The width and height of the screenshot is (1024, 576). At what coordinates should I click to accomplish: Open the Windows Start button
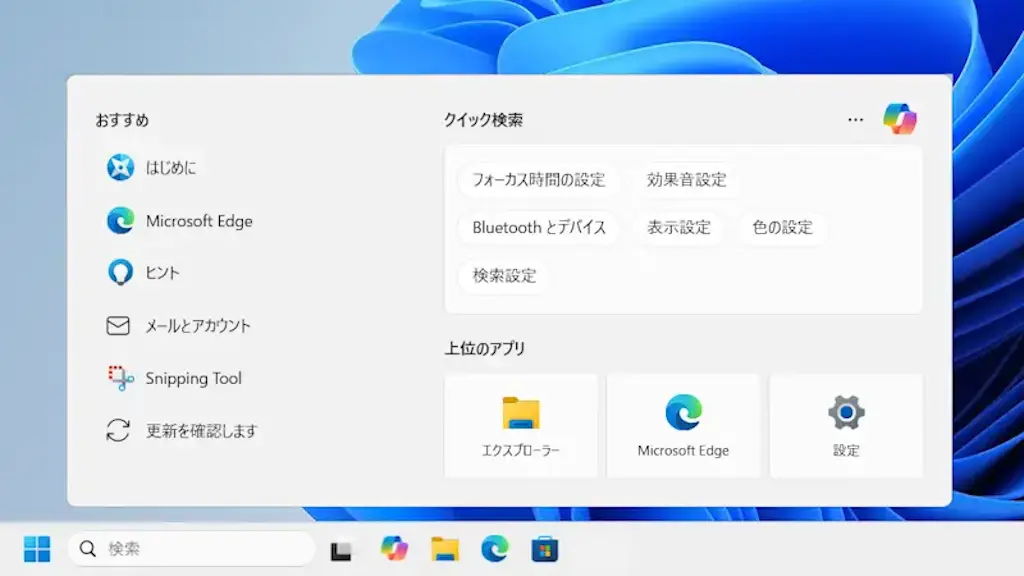37,549
